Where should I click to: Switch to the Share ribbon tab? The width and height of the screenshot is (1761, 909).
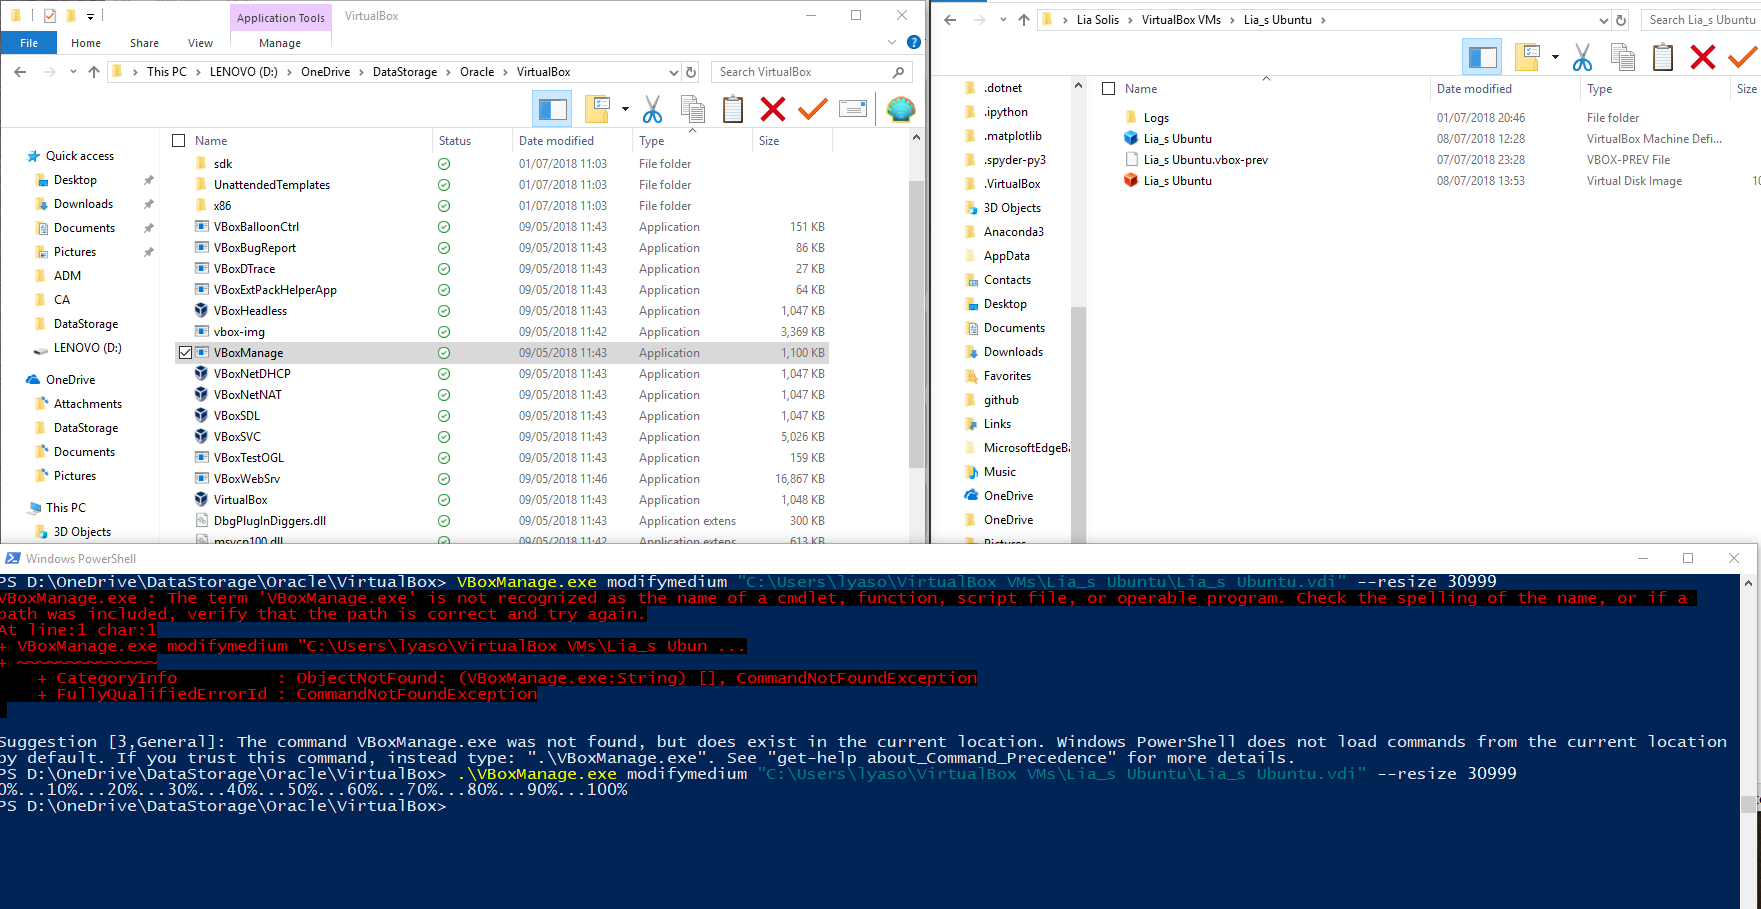144,43
